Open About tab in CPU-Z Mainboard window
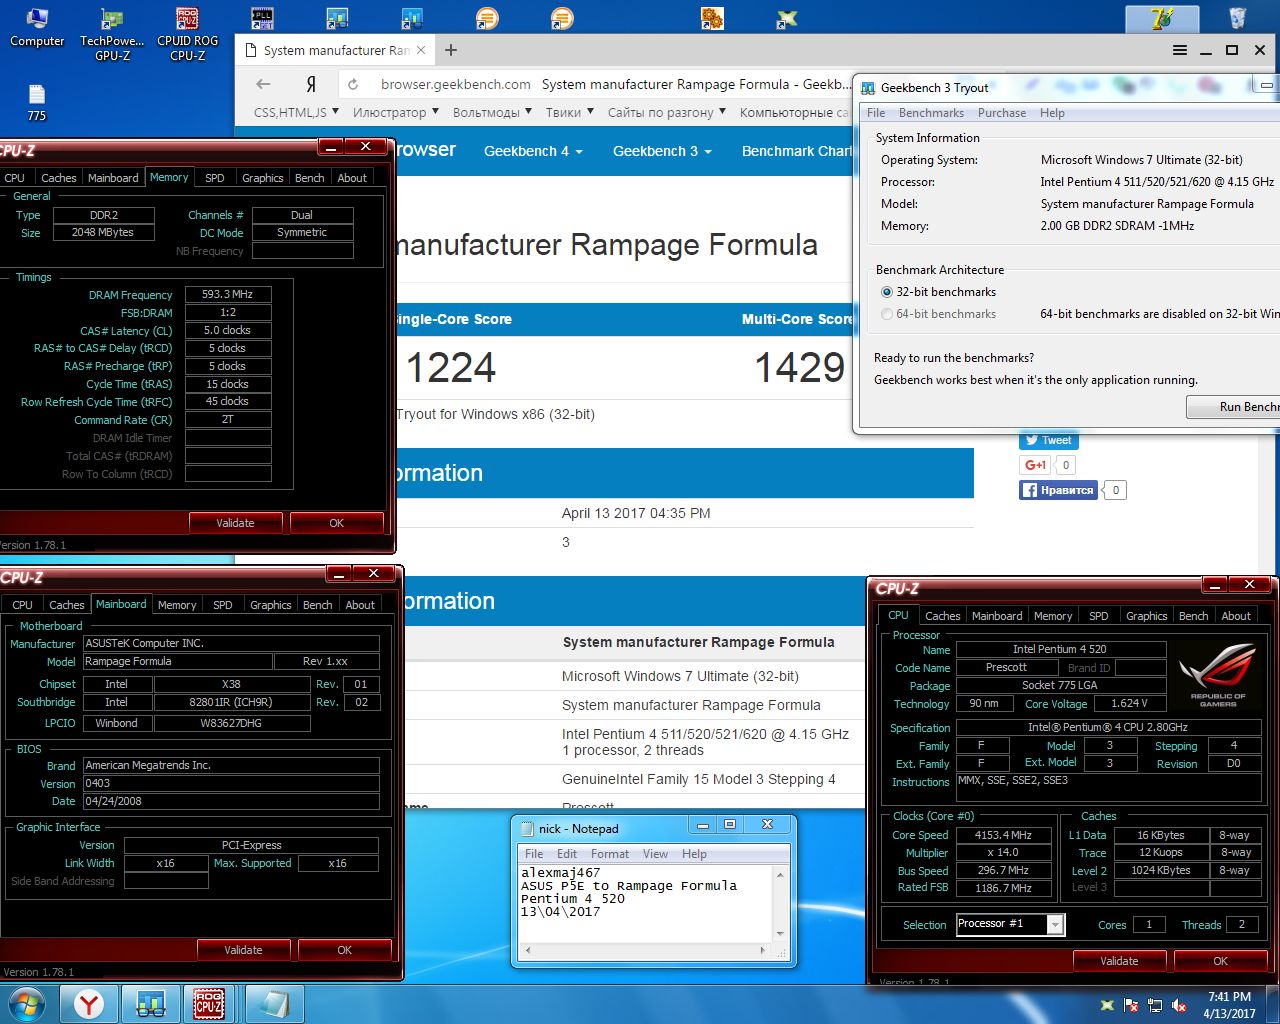This screenshot has width=1280, height=1024. (x=360, y=605)
